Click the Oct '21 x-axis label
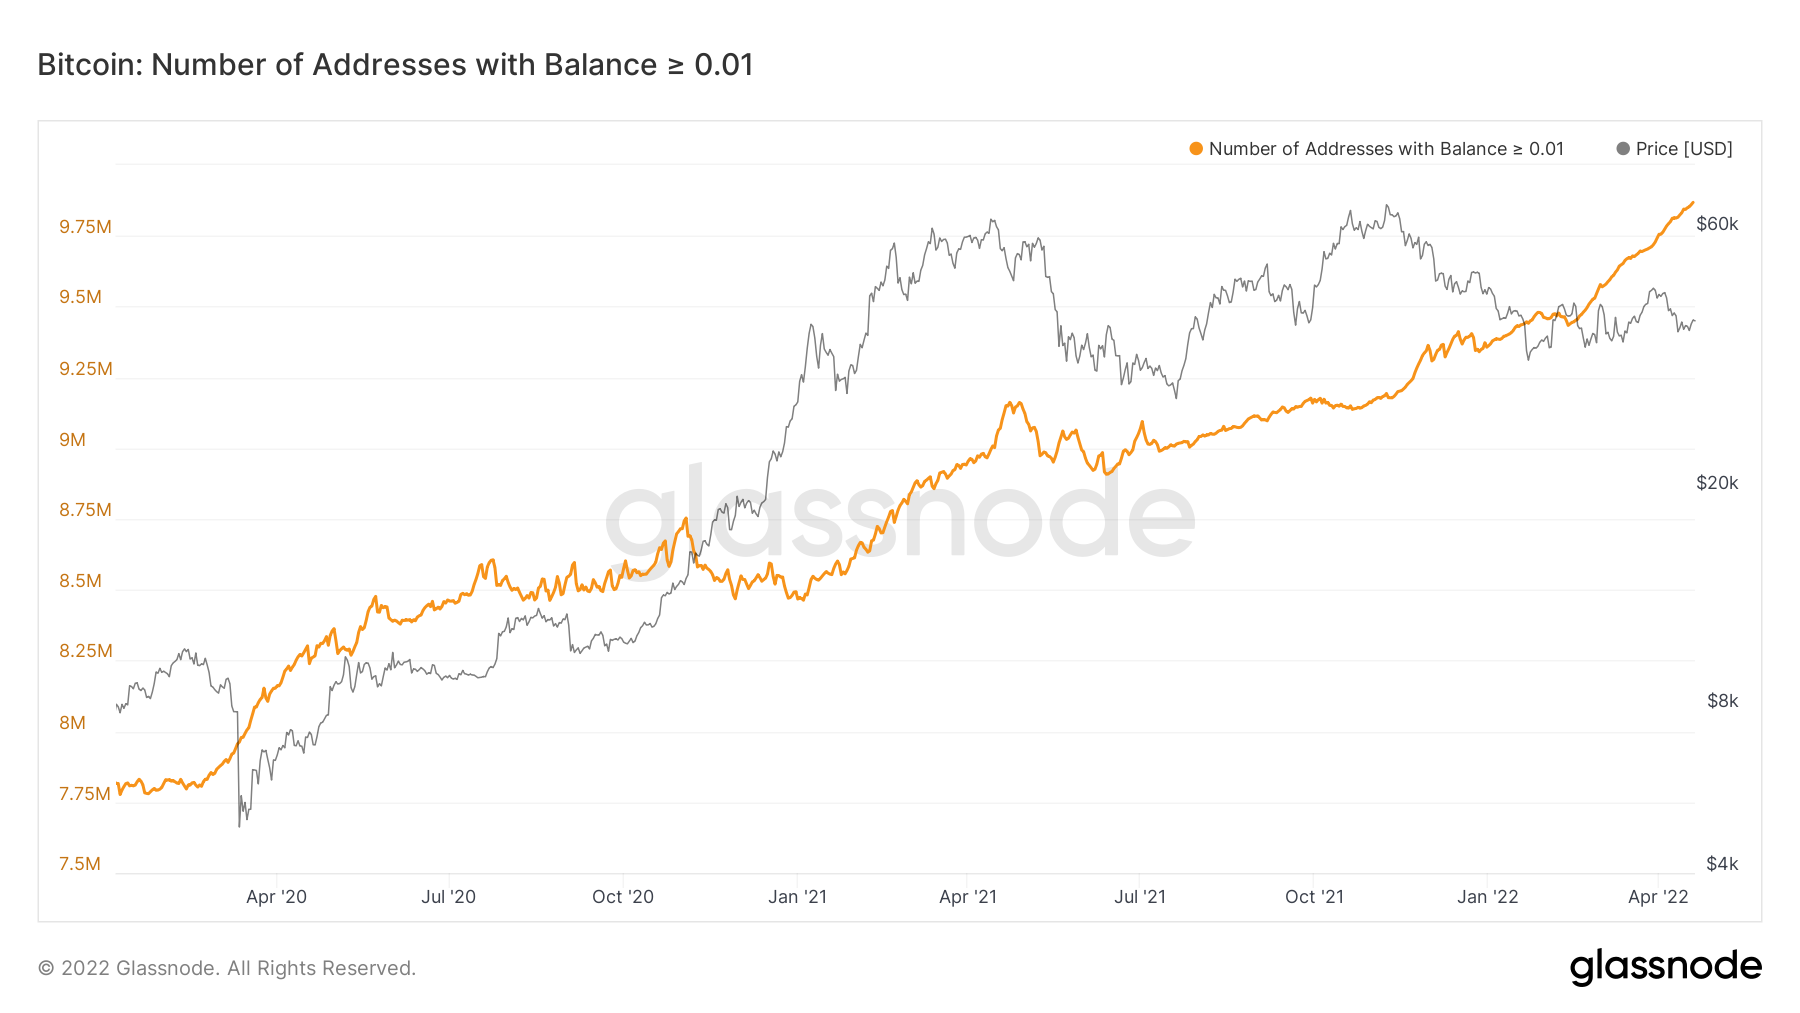 1314,897
